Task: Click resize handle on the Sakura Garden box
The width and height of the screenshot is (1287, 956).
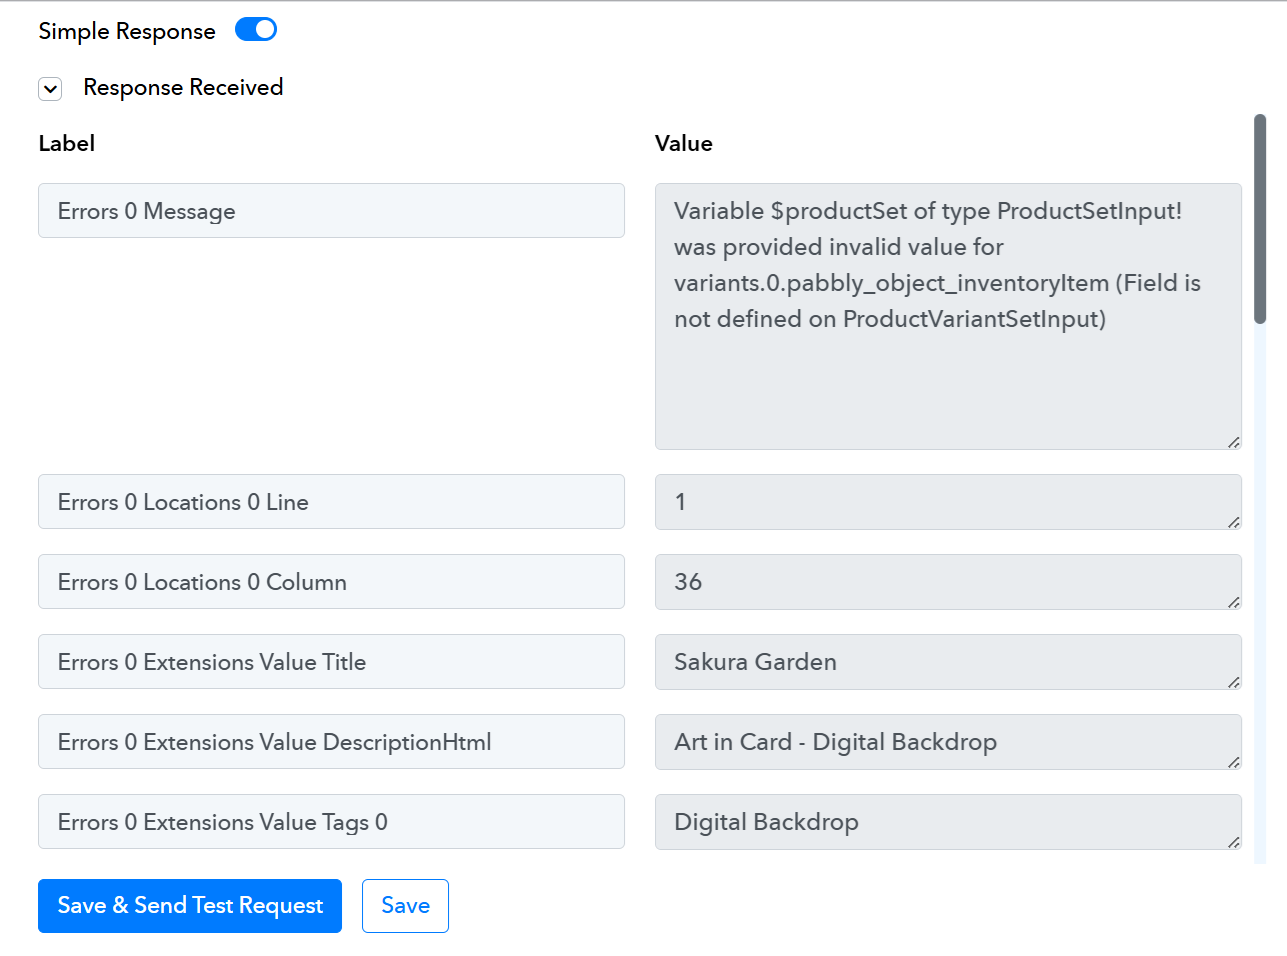Action: [x=1233, y=682]
